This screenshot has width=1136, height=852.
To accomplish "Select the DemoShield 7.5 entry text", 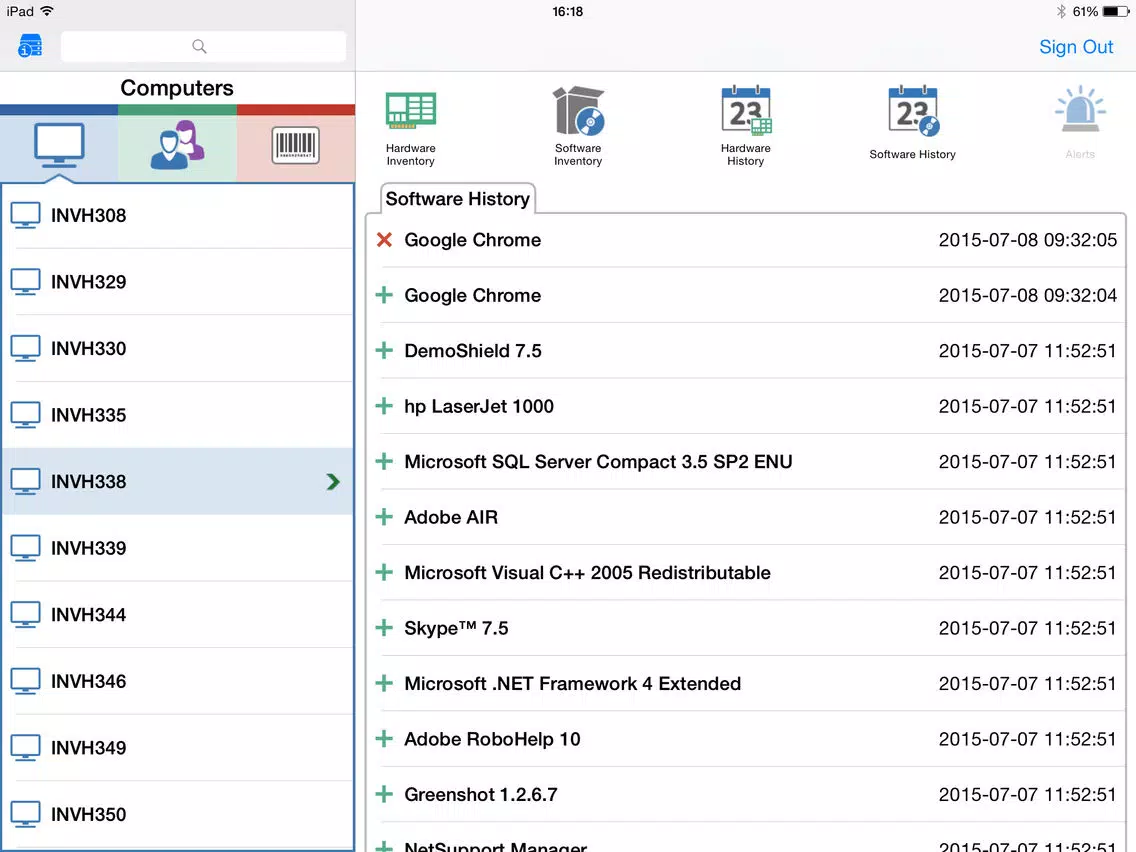I will click(473, 351).
